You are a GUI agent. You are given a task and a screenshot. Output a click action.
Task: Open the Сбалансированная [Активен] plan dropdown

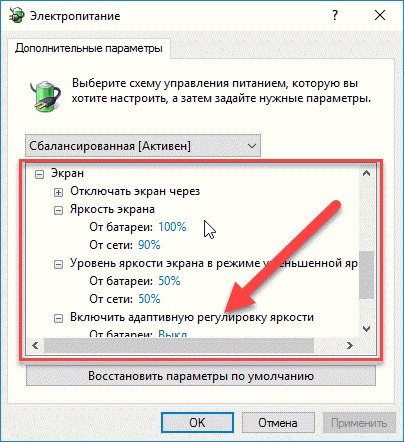(143, 146)
